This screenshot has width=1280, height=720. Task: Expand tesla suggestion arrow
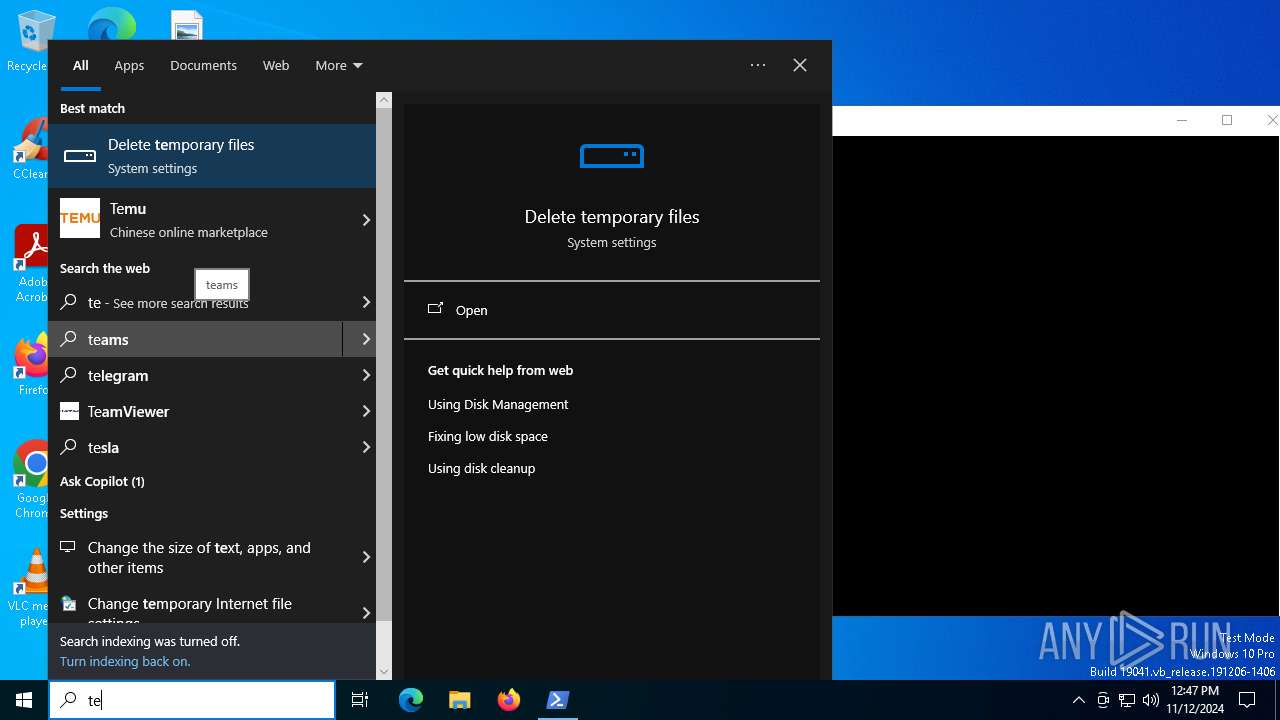coord(366,447)
